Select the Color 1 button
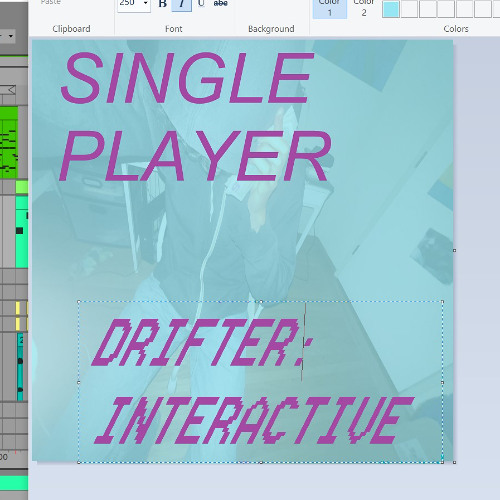Screen dimensions: 500x500 (x=330, y=8)
